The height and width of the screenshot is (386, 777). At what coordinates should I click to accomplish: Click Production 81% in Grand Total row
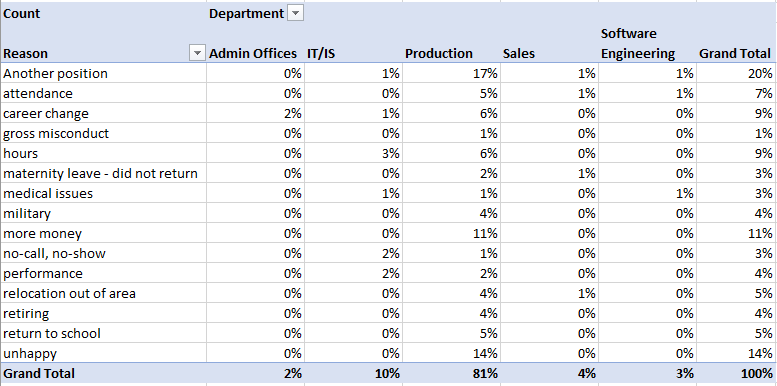click(451, 373)
